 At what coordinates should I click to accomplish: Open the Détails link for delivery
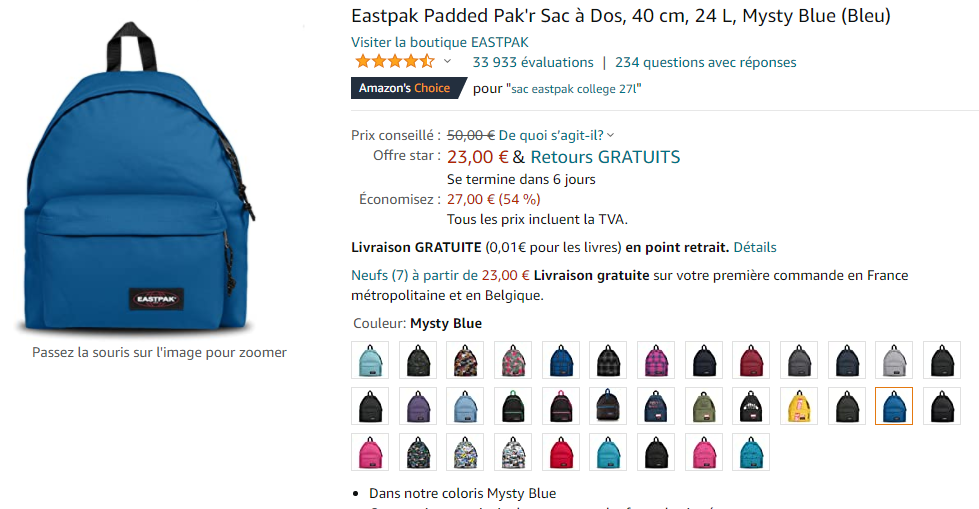755,247
